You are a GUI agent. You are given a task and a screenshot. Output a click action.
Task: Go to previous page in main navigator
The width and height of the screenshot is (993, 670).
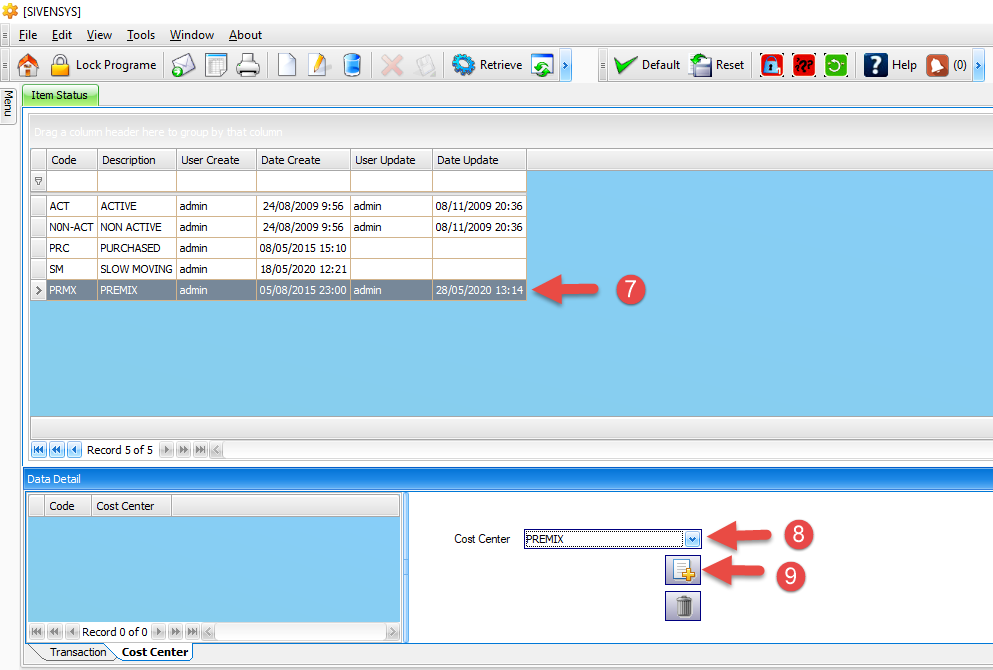[x=56, y=450]
